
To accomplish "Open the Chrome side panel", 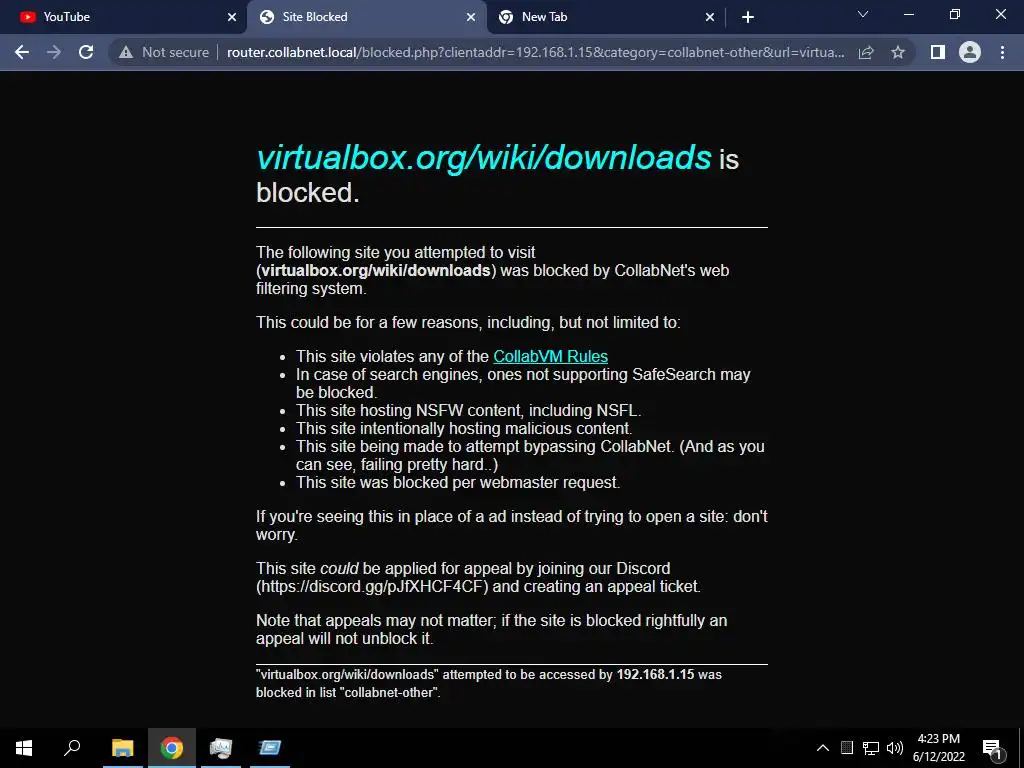I will (938, 52).
